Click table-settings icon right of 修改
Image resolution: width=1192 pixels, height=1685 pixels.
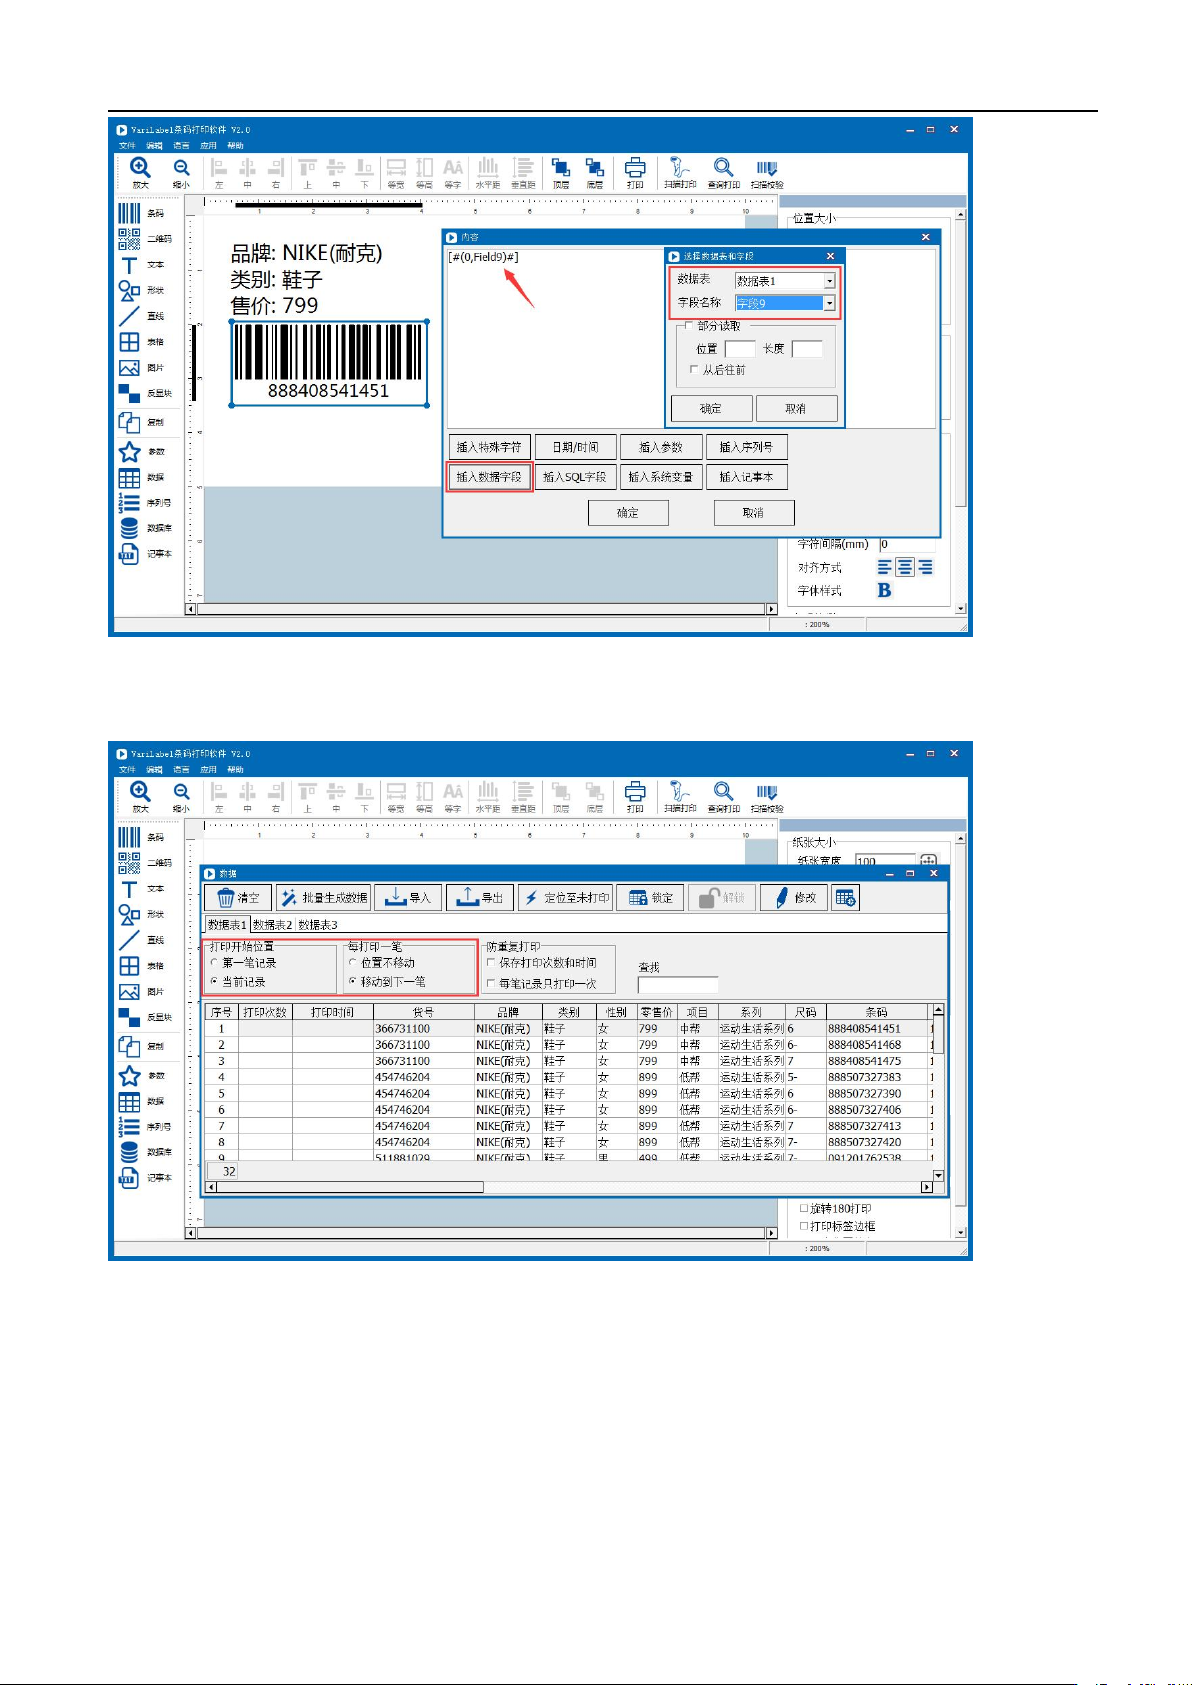coord(845,898)
